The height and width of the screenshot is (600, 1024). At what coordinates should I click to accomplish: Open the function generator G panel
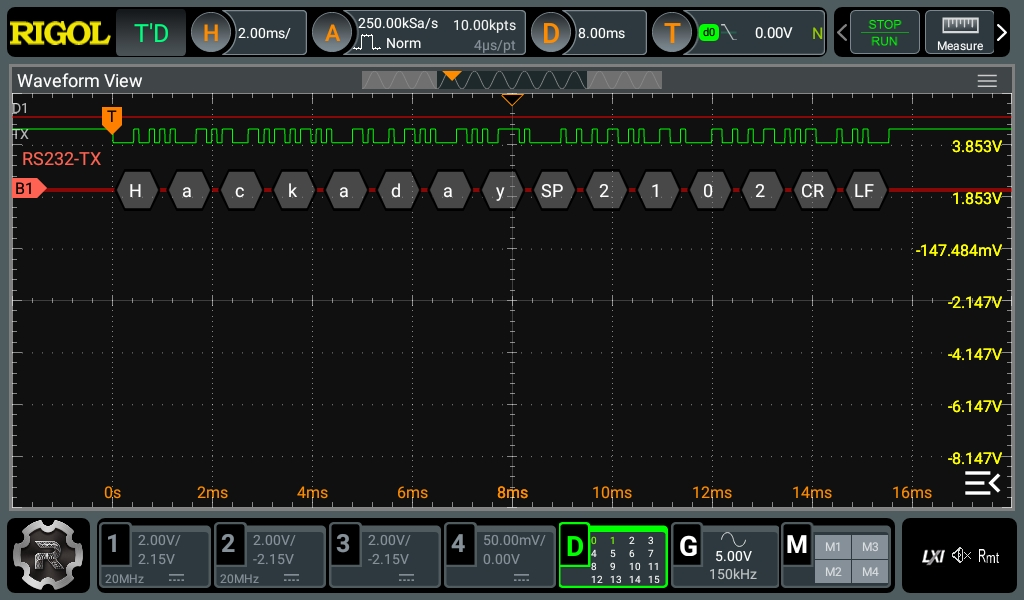(x=688, y=546)
